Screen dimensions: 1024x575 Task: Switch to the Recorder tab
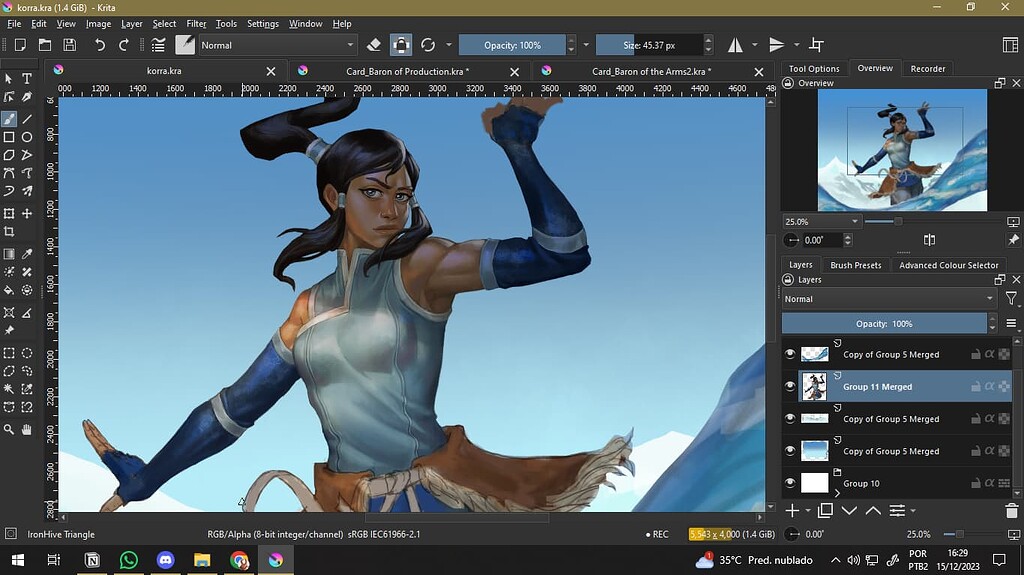coord(927,69)
